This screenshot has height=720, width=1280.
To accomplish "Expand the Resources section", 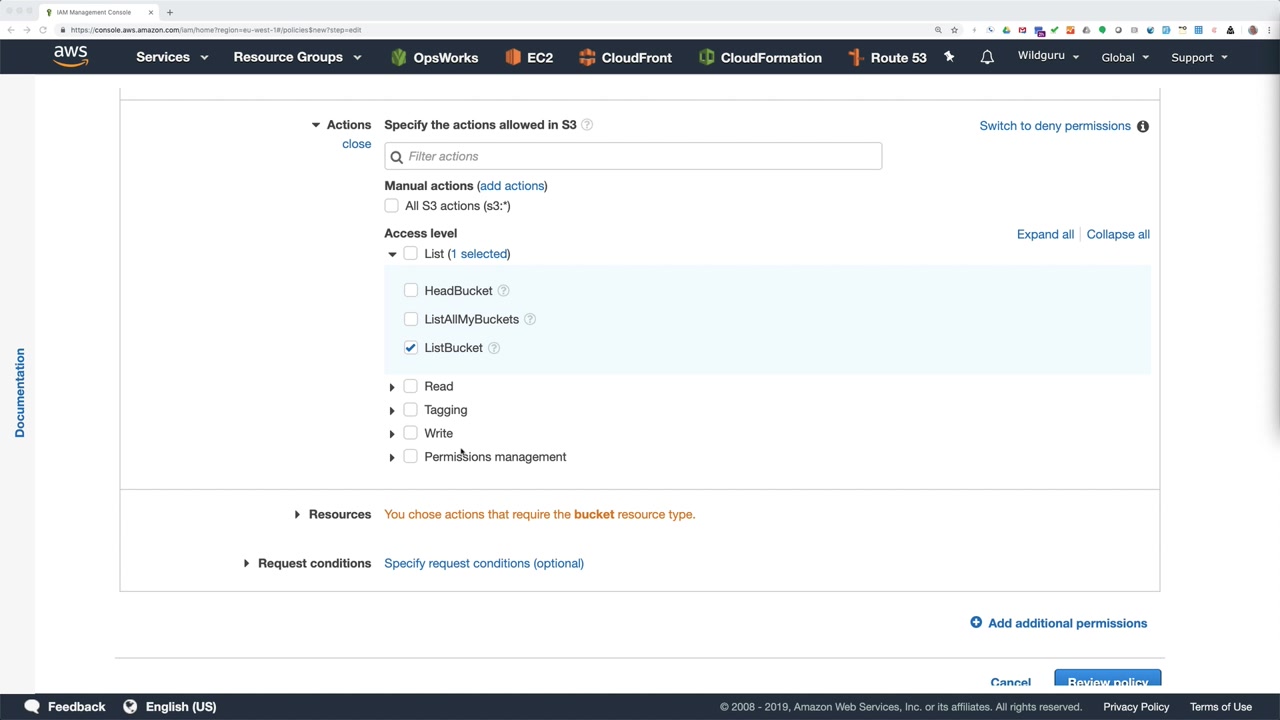I will (297, 514).
